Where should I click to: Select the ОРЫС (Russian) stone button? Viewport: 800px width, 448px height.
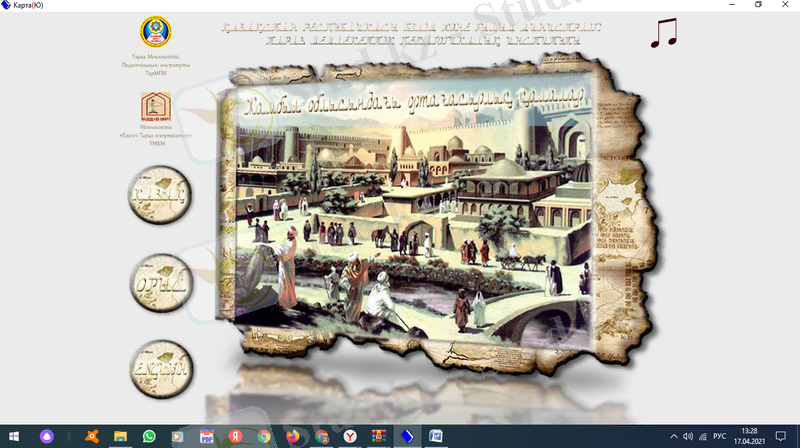click(x=160, y=282)
